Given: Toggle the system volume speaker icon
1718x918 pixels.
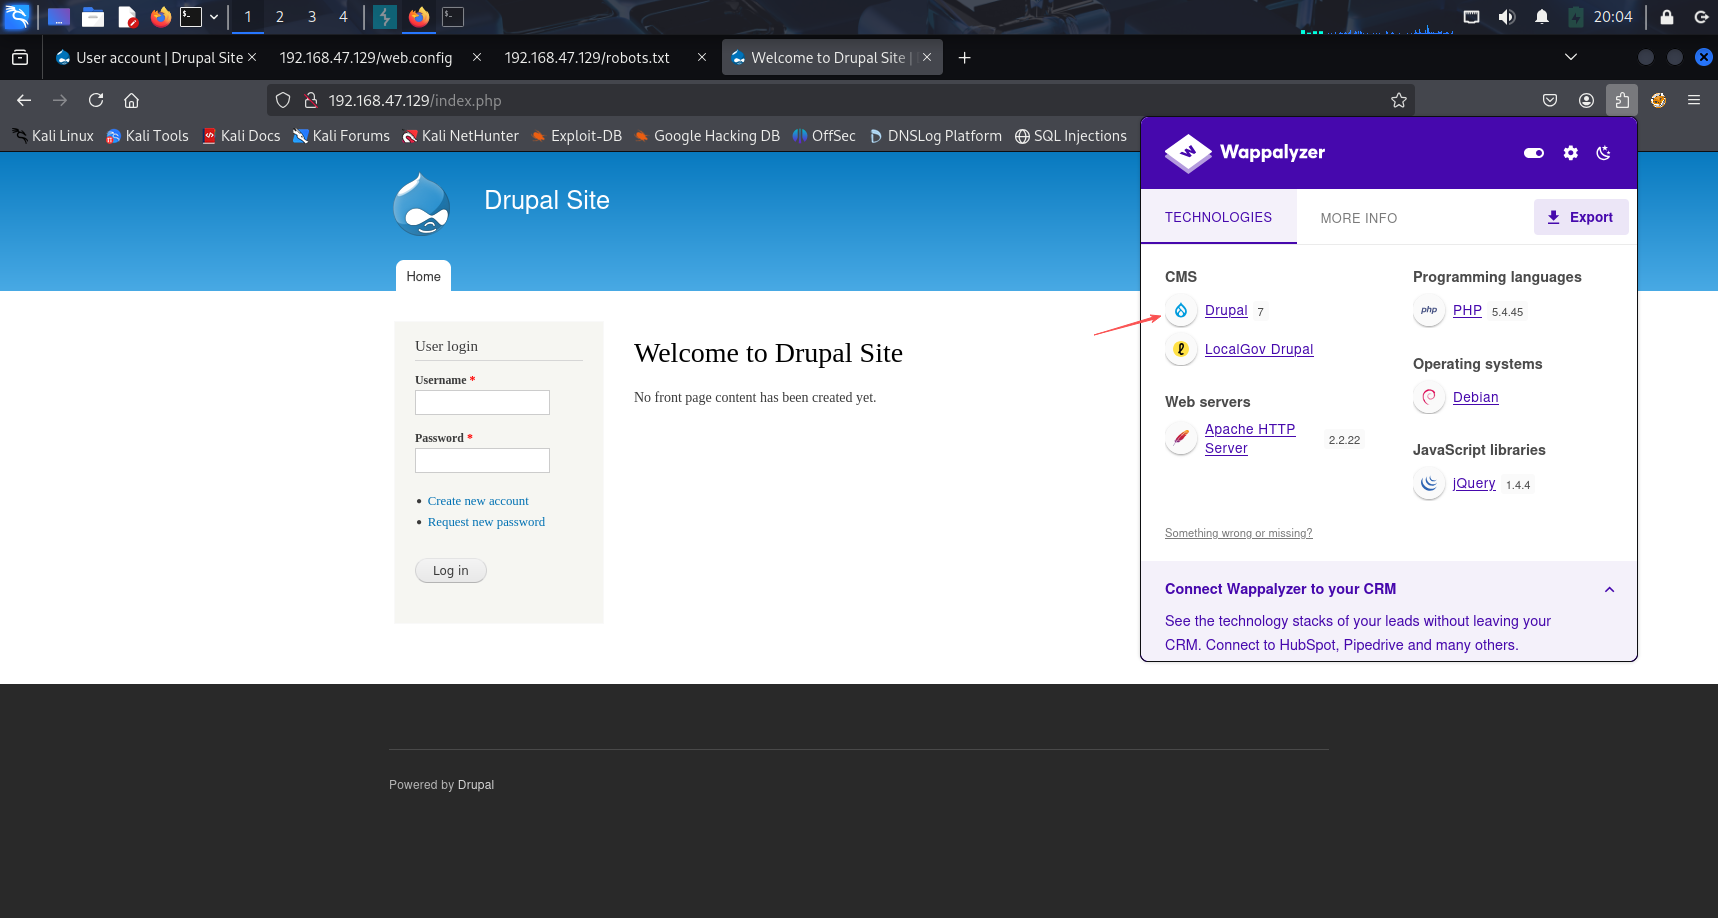Looking at the screenshot, I should pos(1506,17).
